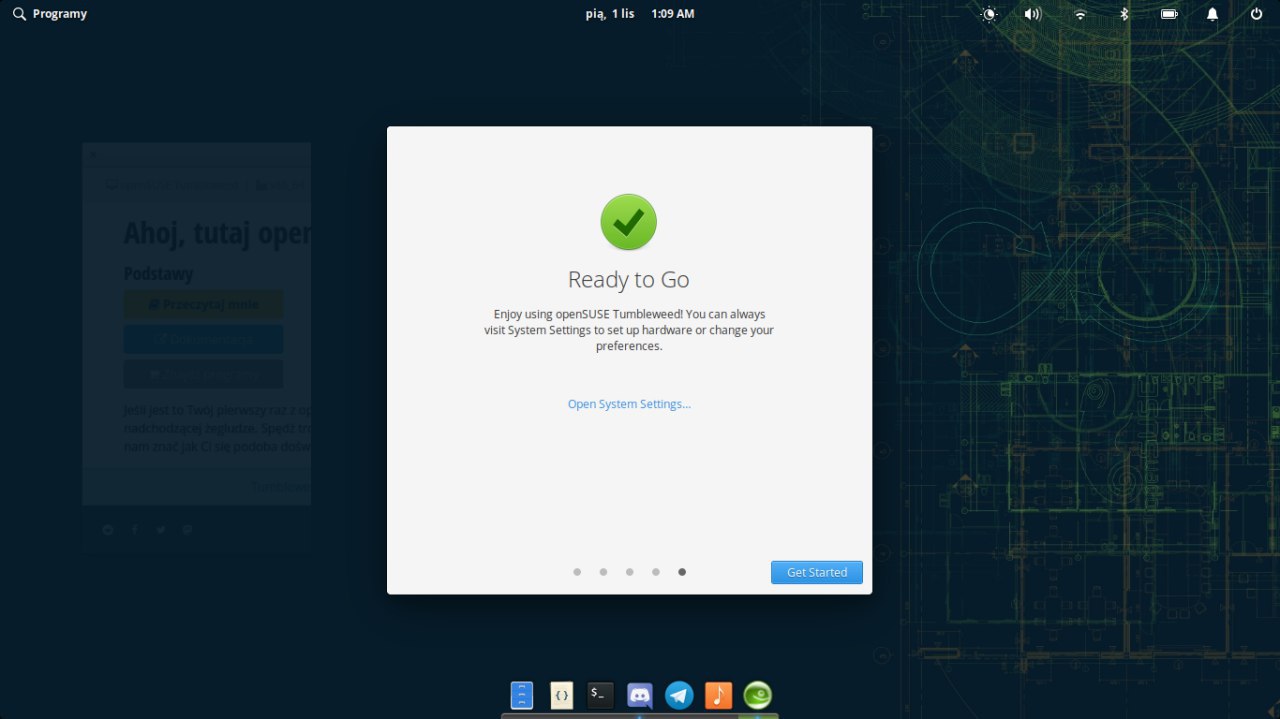
Task: Jump to the fourth onboarding page dot
Action: (656, 572)
